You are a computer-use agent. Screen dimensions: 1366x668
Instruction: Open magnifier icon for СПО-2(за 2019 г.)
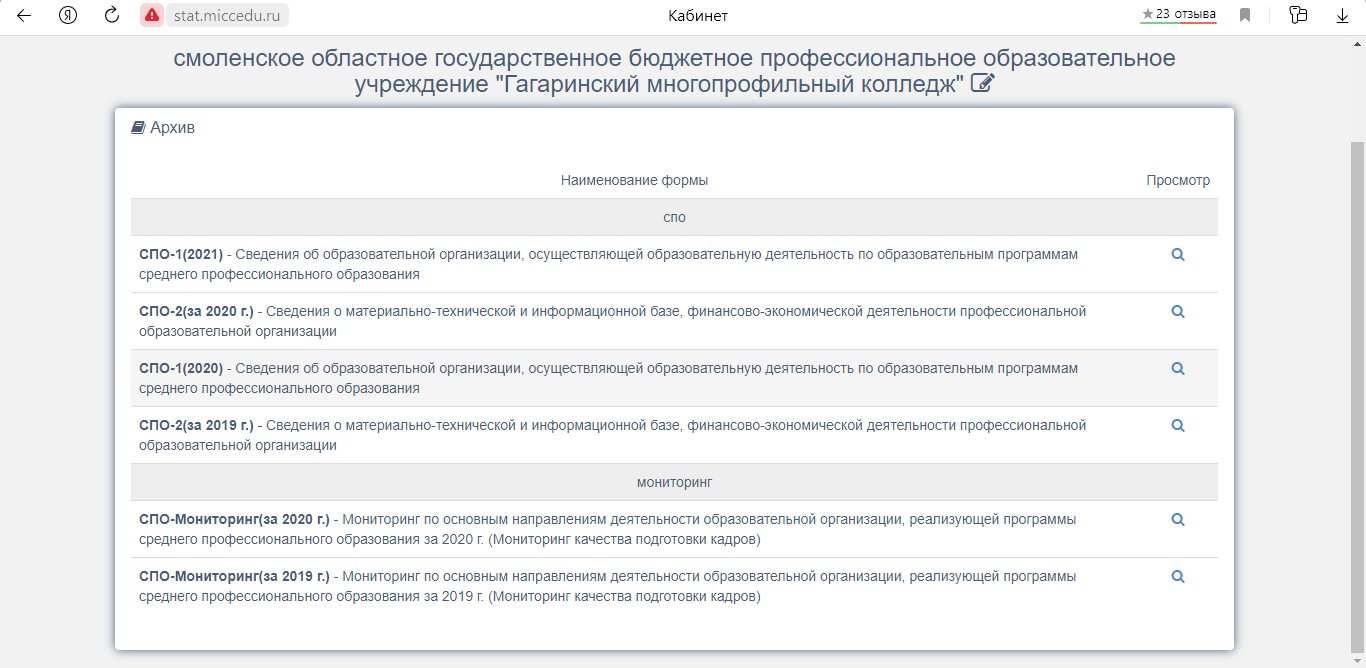1178,426
